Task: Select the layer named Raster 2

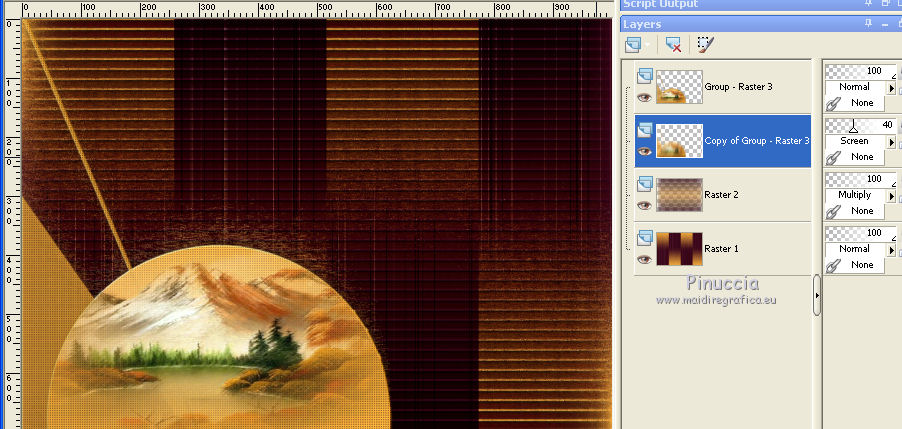Action: pos(721,195)
